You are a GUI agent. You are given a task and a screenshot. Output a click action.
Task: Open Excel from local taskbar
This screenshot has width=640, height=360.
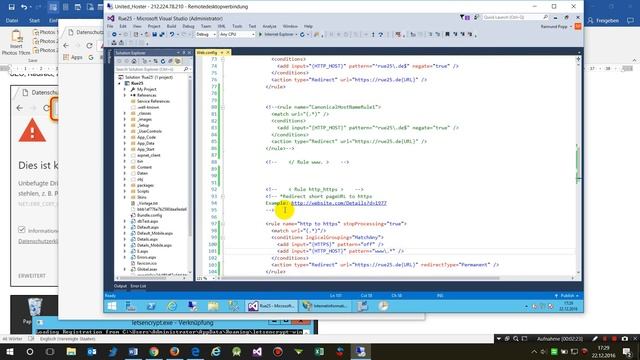click(319, 352)
